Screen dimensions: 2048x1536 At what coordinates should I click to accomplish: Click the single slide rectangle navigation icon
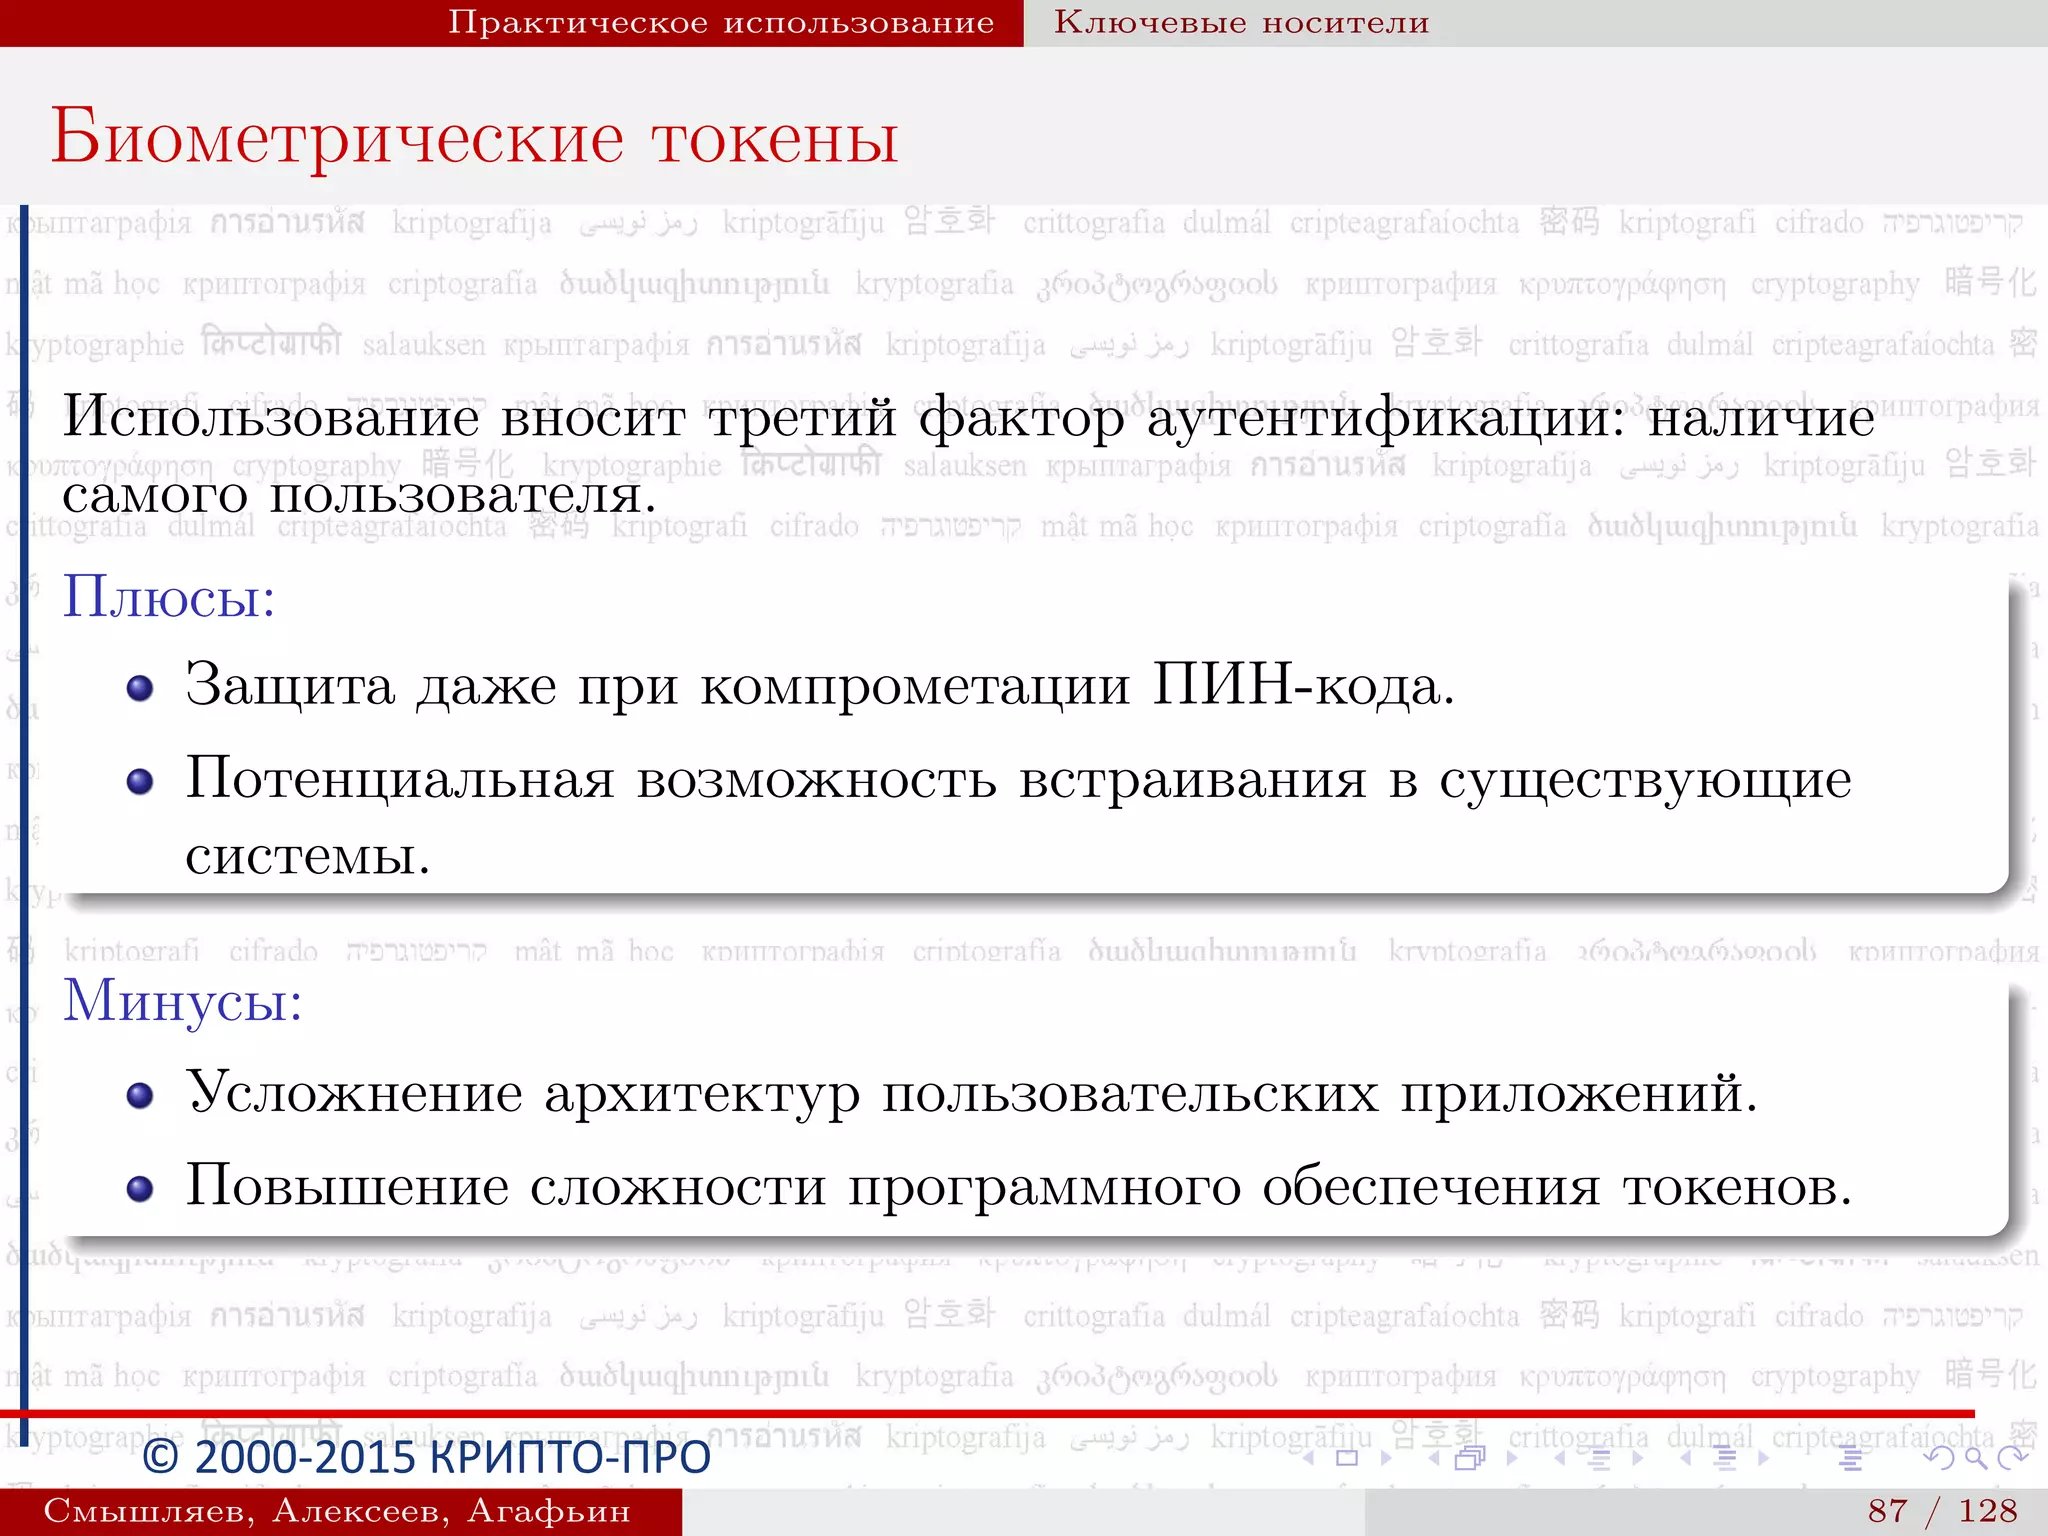tap(1347, 1458)
